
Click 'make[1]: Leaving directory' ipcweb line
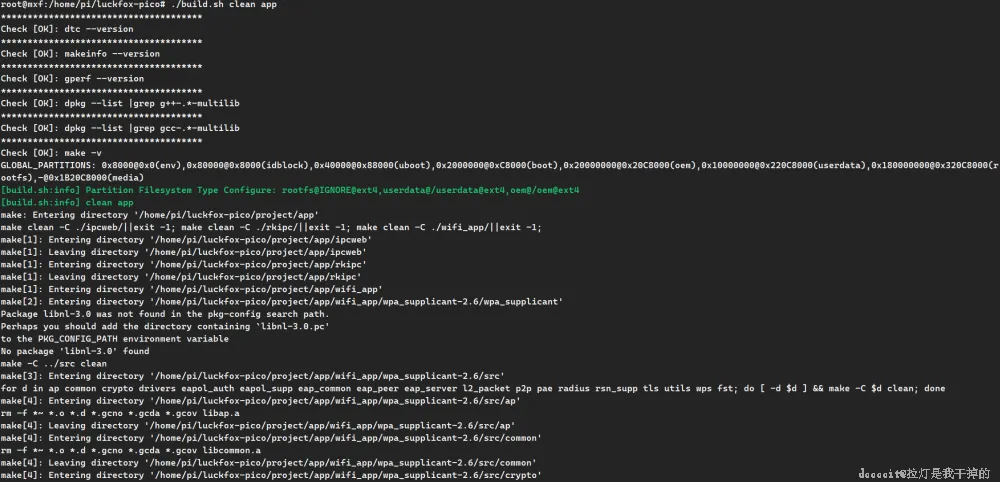click(x=184, y=252)
